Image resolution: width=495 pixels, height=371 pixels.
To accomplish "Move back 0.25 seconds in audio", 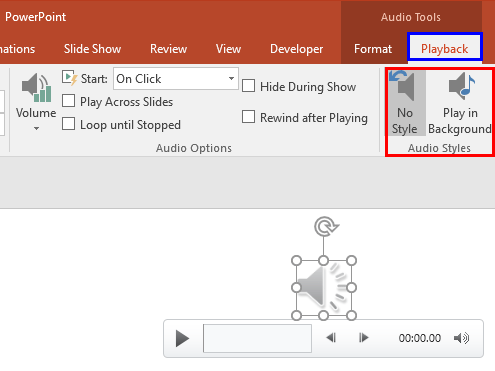I will point(331,338).
